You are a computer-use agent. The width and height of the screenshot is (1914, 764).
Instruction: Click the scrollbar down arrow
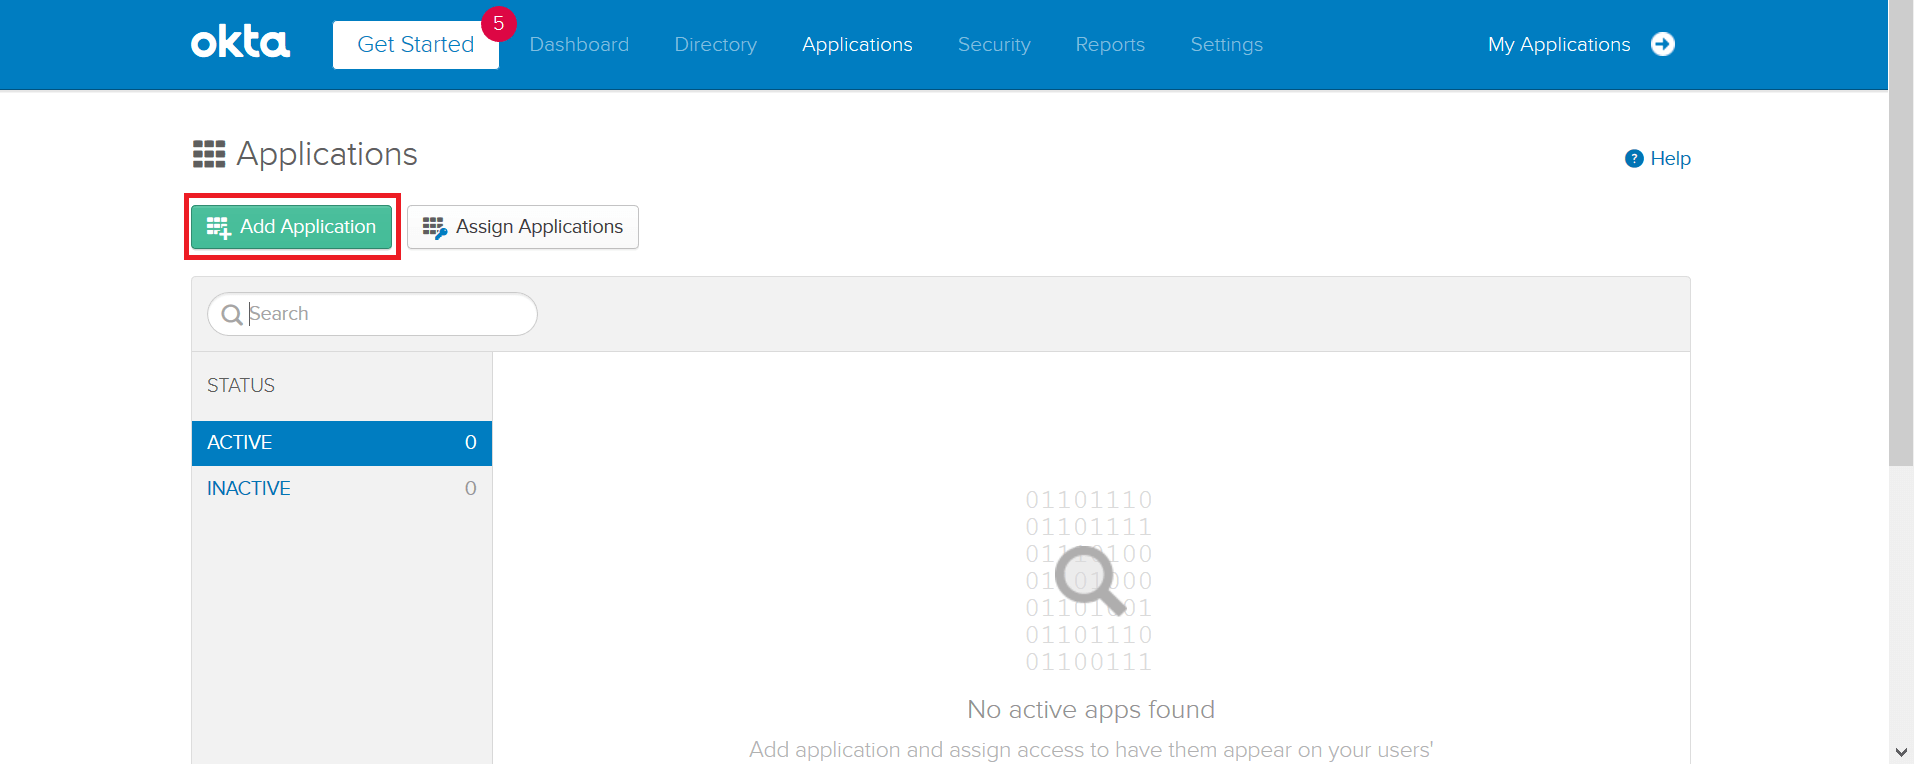pyautogui.click(x=1901, y=752)
